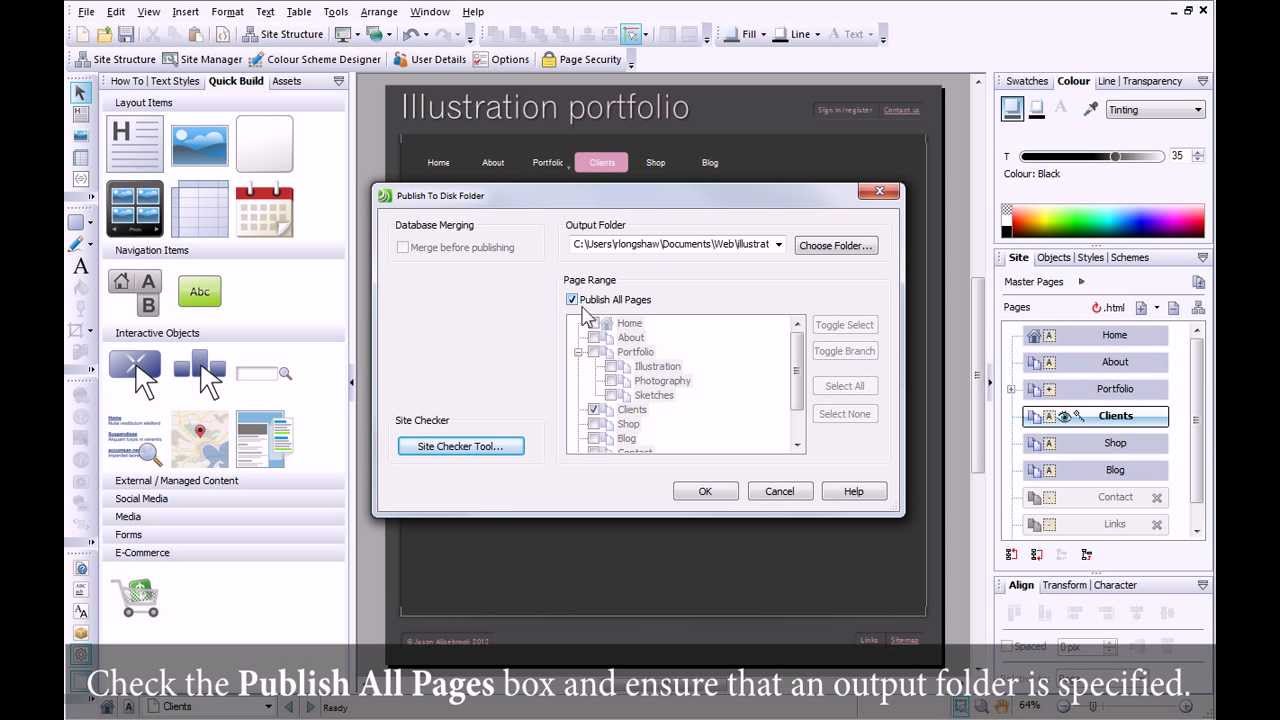
Task: Expand Portfolio in the Site tab pages
Action: [1011, 390]
